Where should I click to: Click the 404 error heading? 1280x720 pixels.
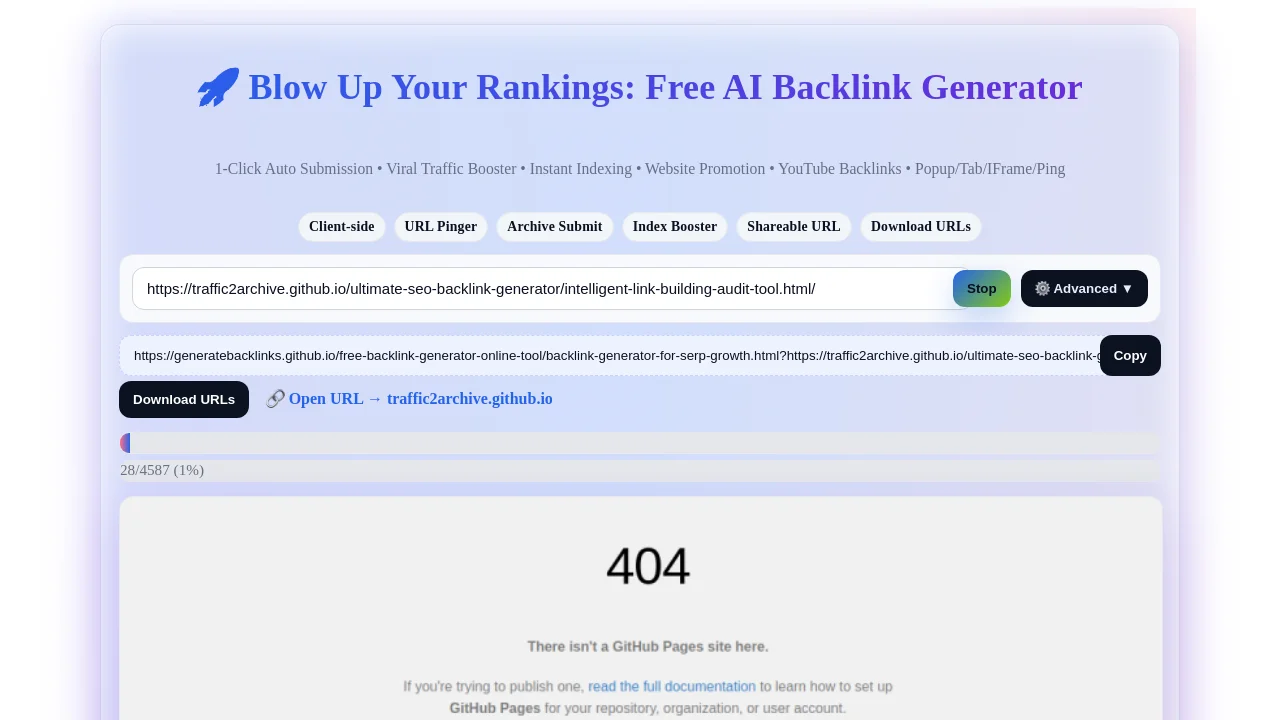coord(648,567)
